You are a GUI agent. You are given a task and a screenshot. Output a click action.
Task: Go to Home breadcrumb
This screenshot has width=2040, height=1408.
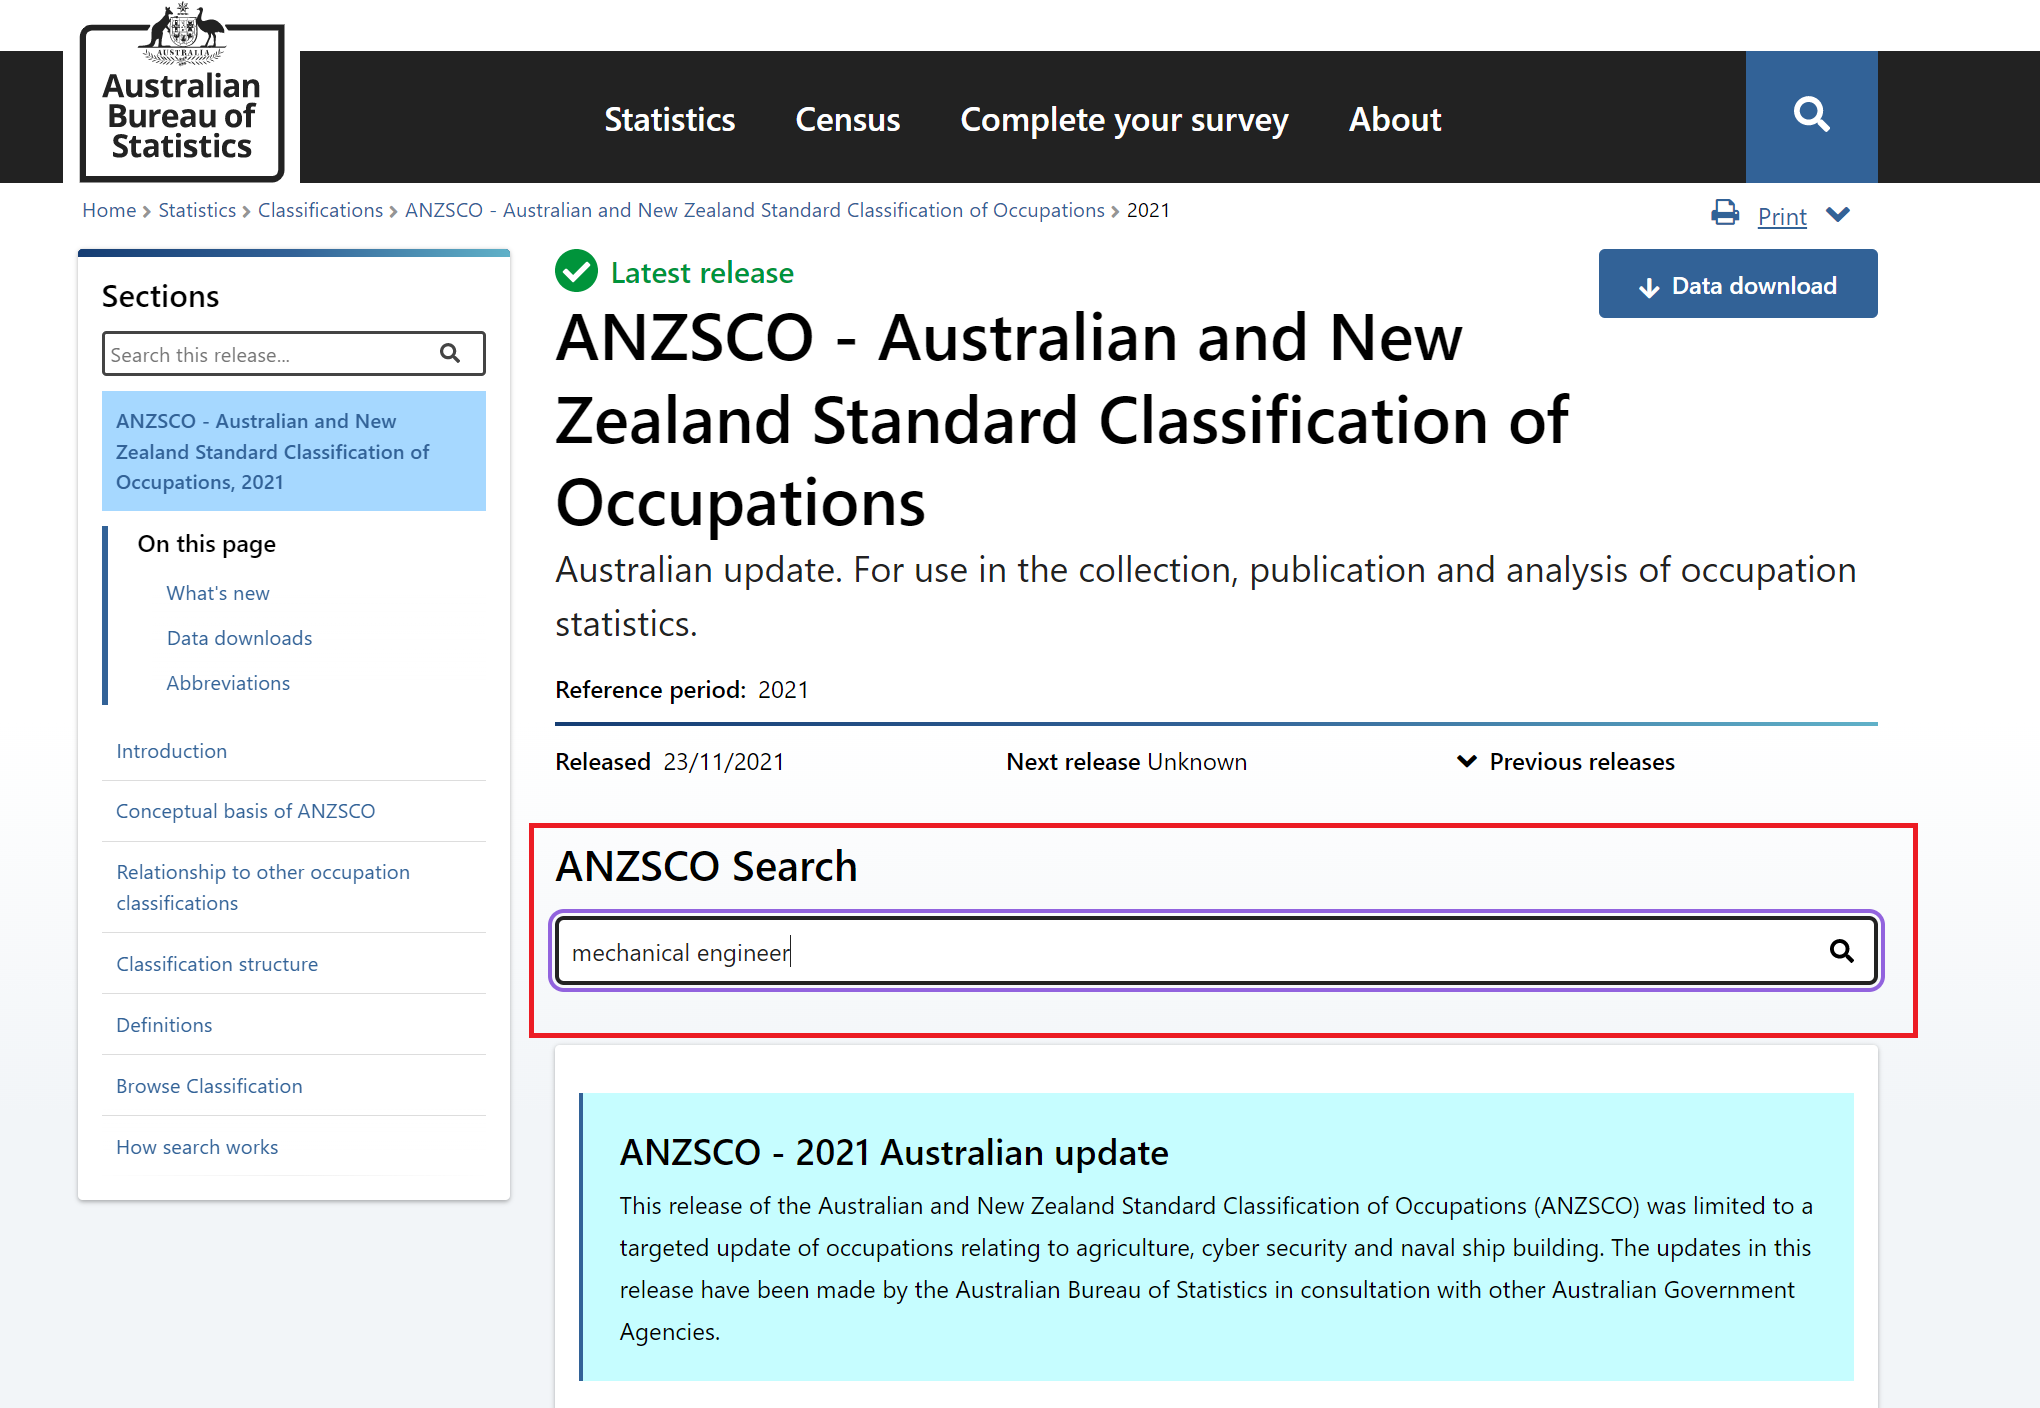click(109, 210)
